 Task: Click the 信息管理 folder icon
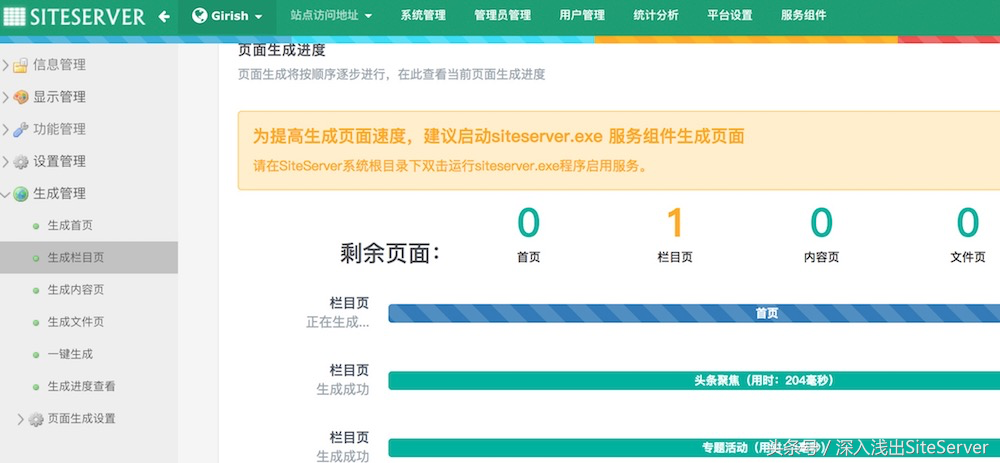20,65
